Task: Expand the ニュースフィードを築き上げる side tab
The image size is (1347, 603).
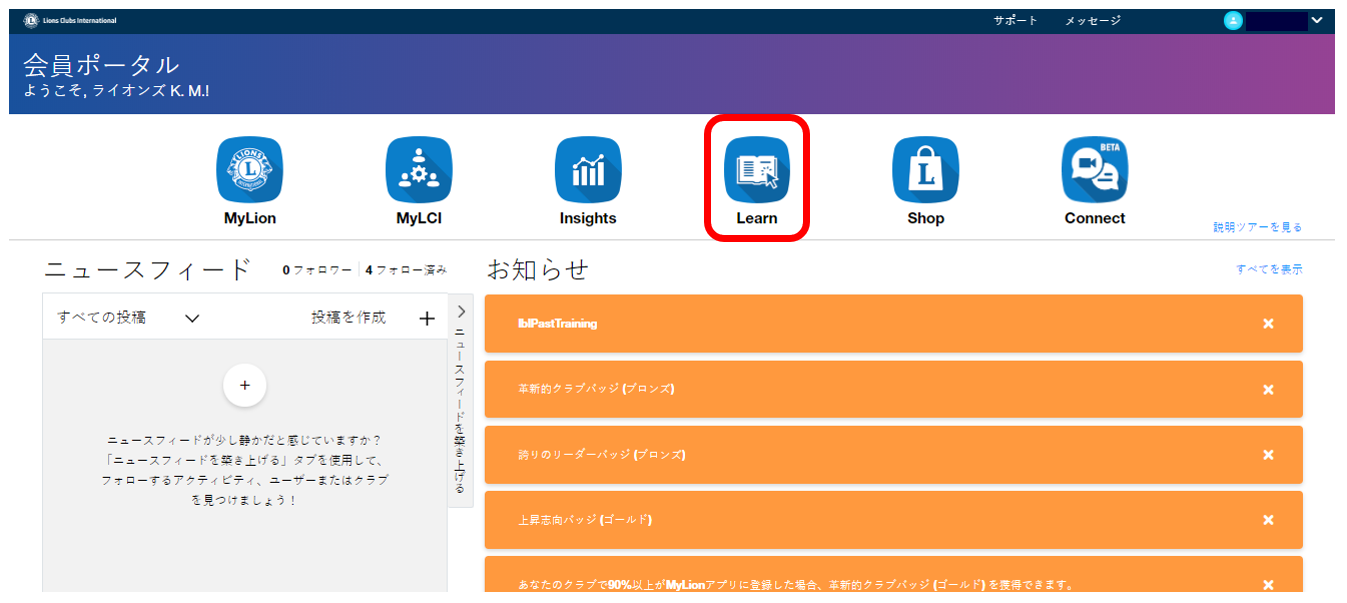Action: (460, 400)
